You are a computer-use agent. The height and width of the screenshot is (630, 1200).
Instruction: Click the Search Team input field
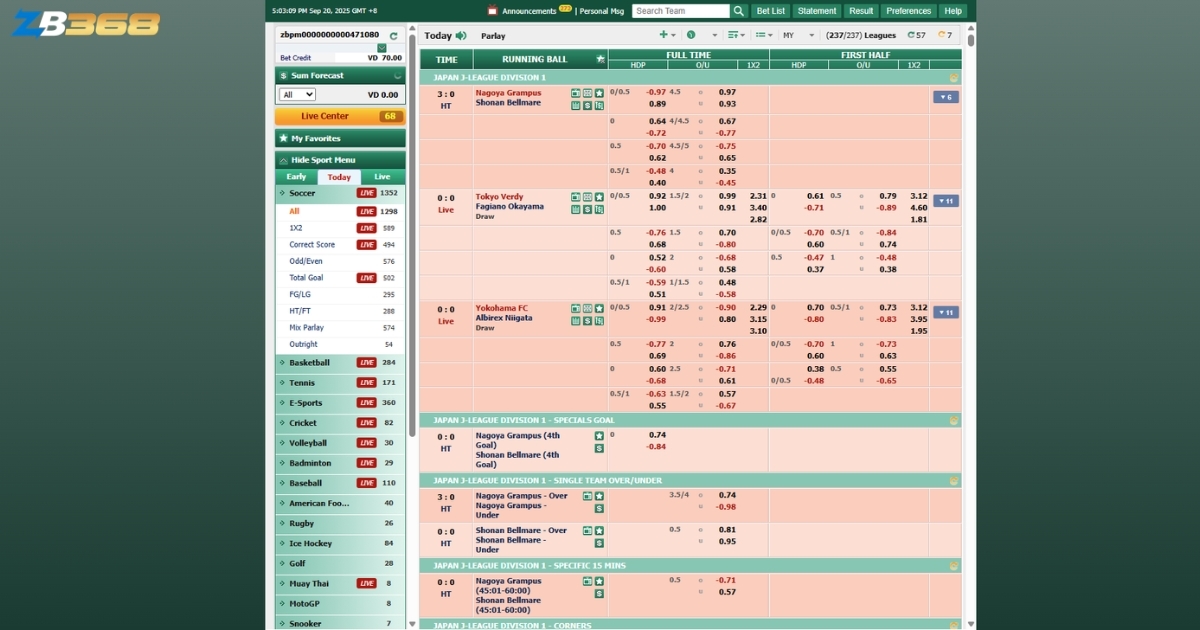click(x=680, y=11)
